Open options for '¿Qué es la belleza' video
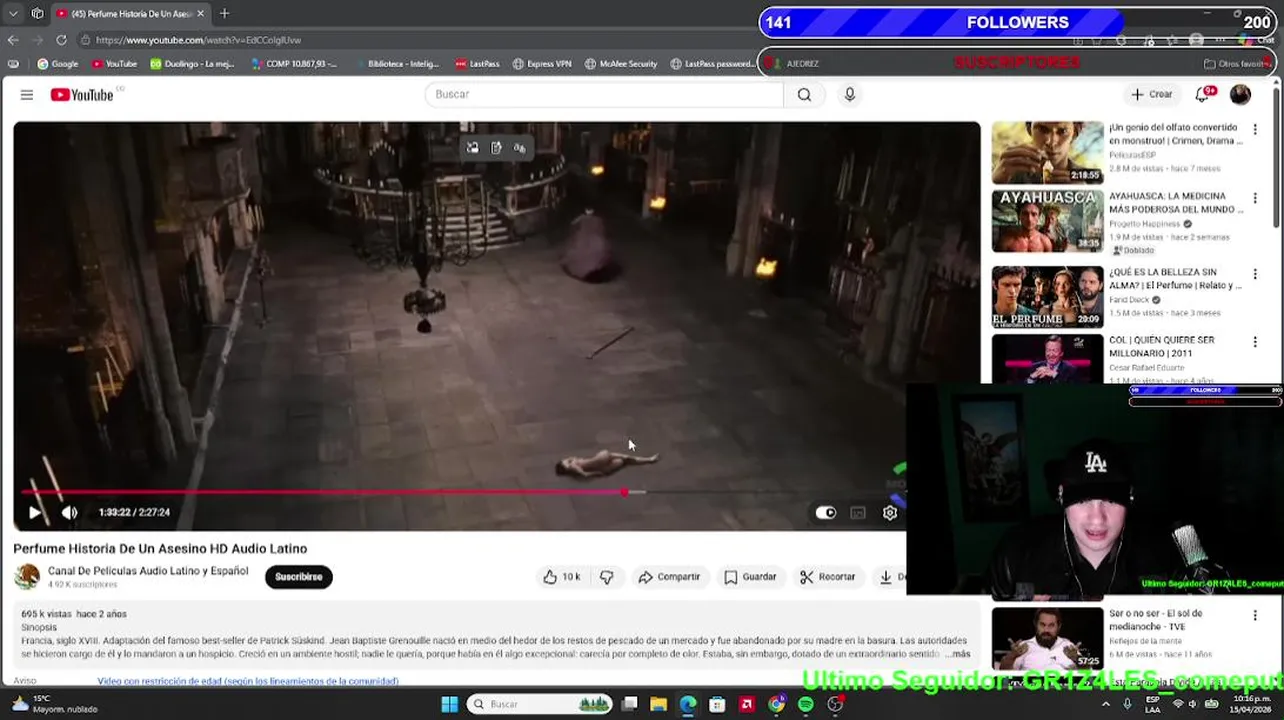The image size is (1284, 720). tap(1255, 274)
